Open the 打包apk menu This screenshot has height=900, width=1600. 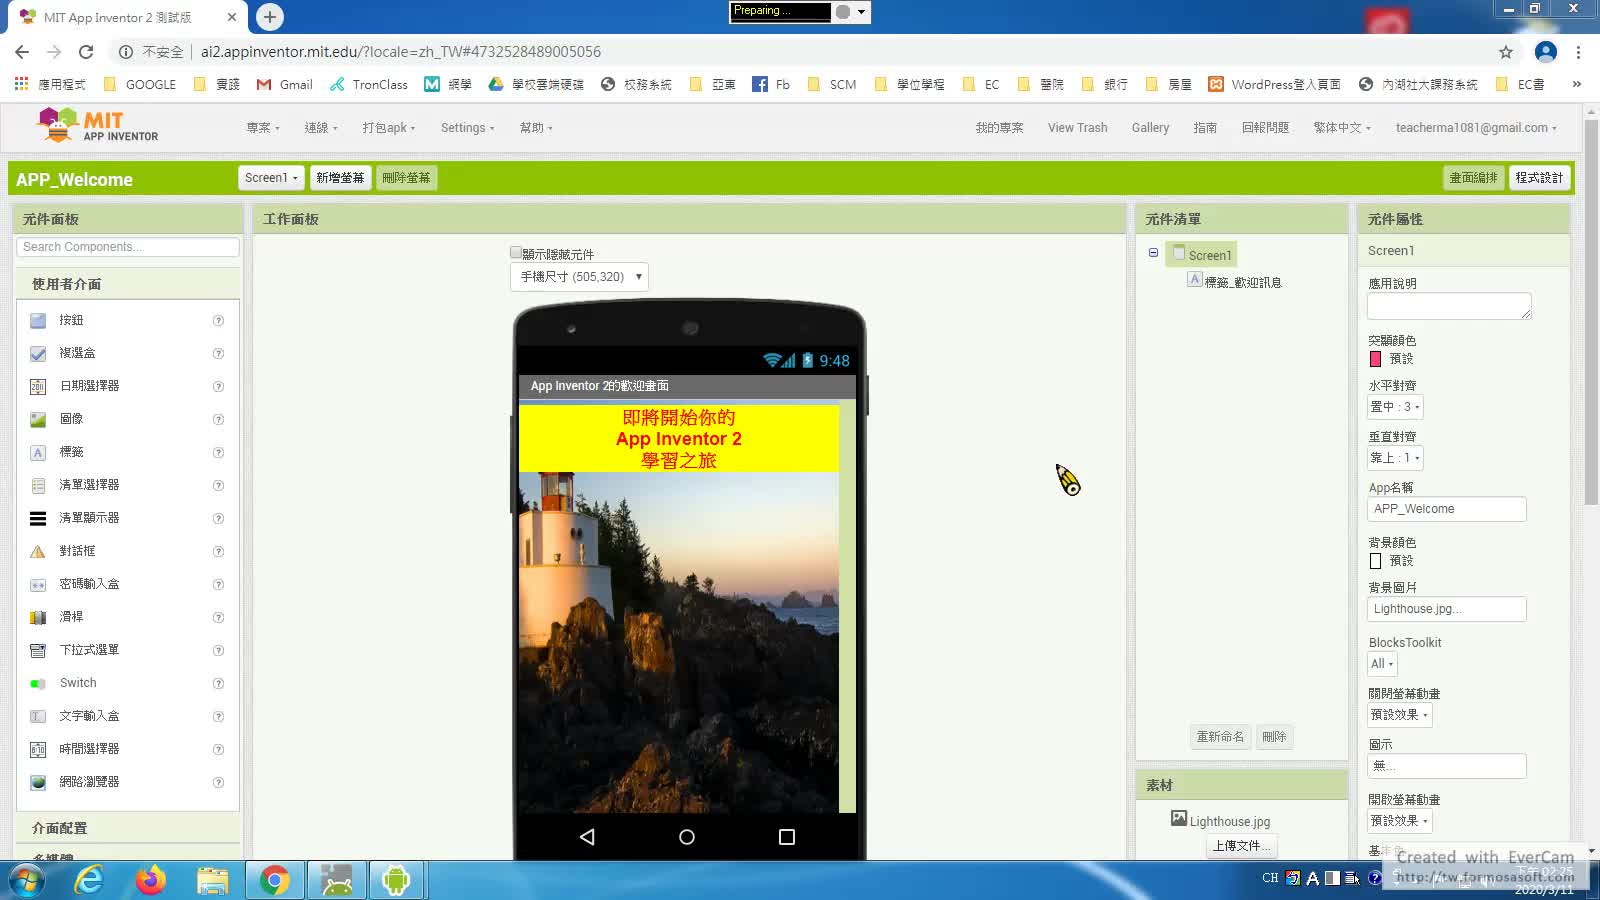point(389,128)
